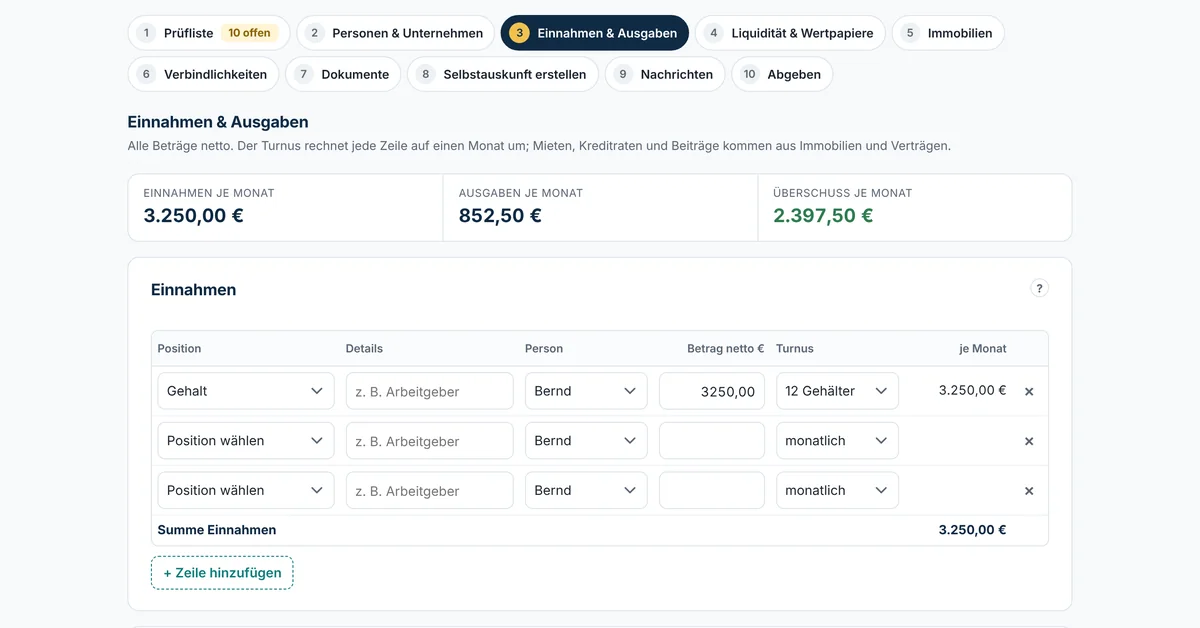
Task: Click the 3250,00 Betrag netto field
Action: click(712, 391)
